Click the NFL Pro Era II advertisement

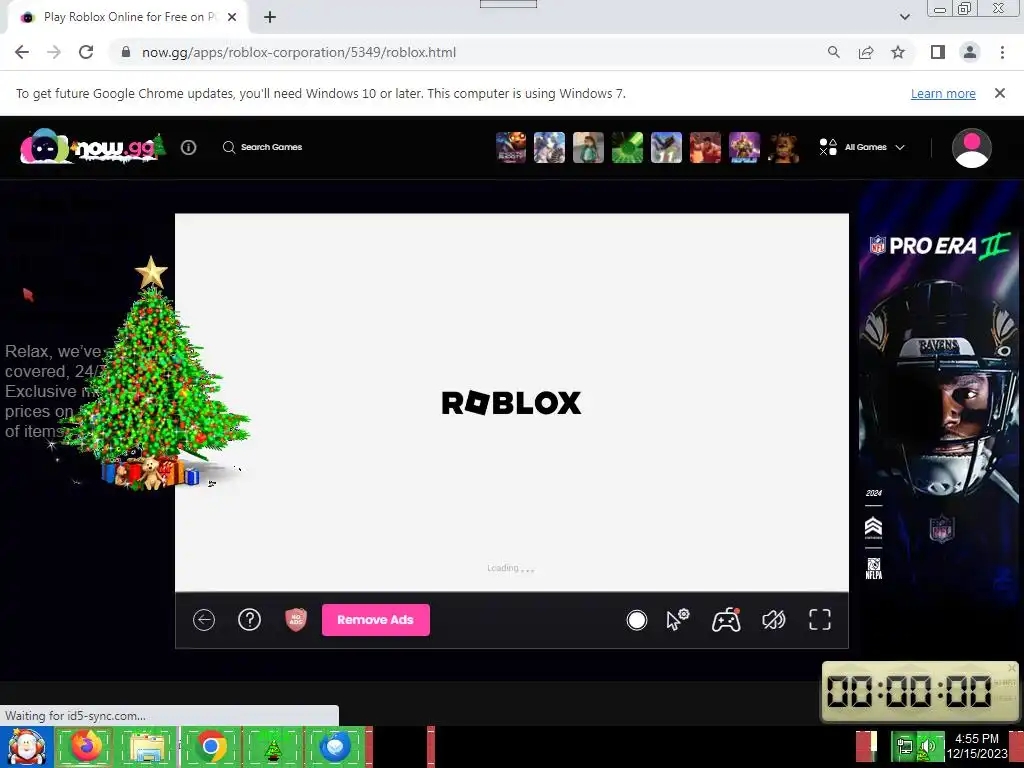(940, 392)
